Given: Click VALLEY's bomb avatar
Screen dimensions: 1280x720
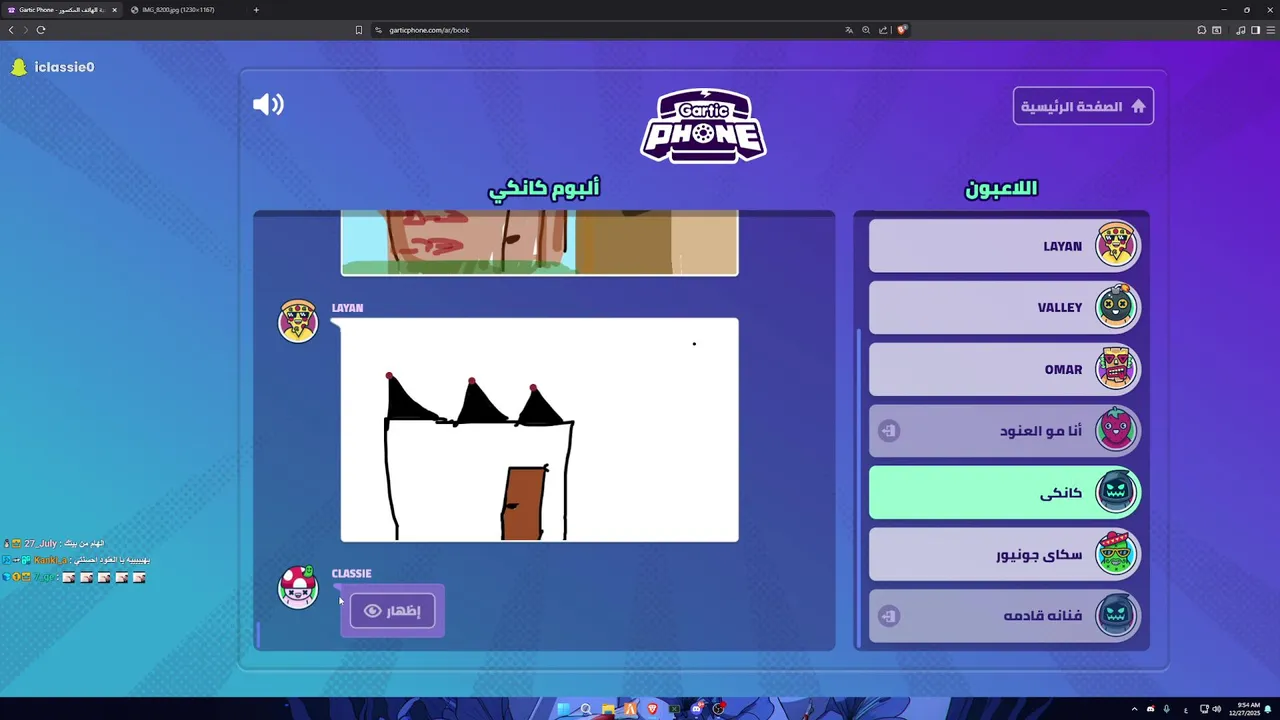Looking at the screenshot, I should [1115, 307].
